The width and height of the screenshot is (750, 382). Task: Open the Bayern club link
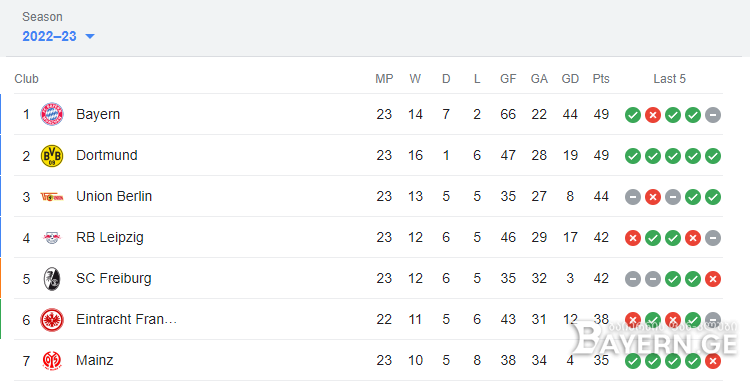[x=98, y=114]
